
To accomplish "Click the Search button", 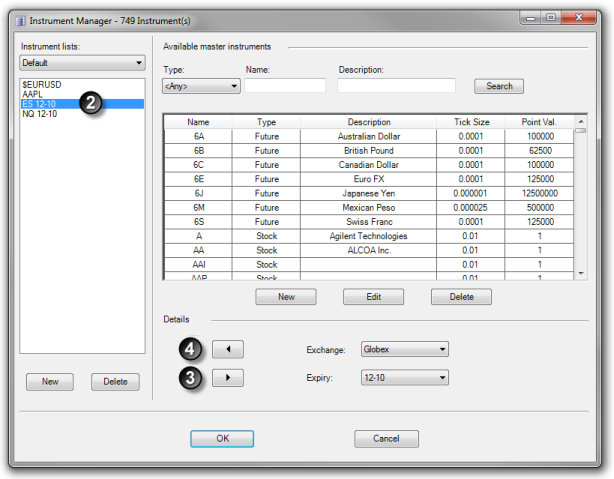I will [499, 86].
